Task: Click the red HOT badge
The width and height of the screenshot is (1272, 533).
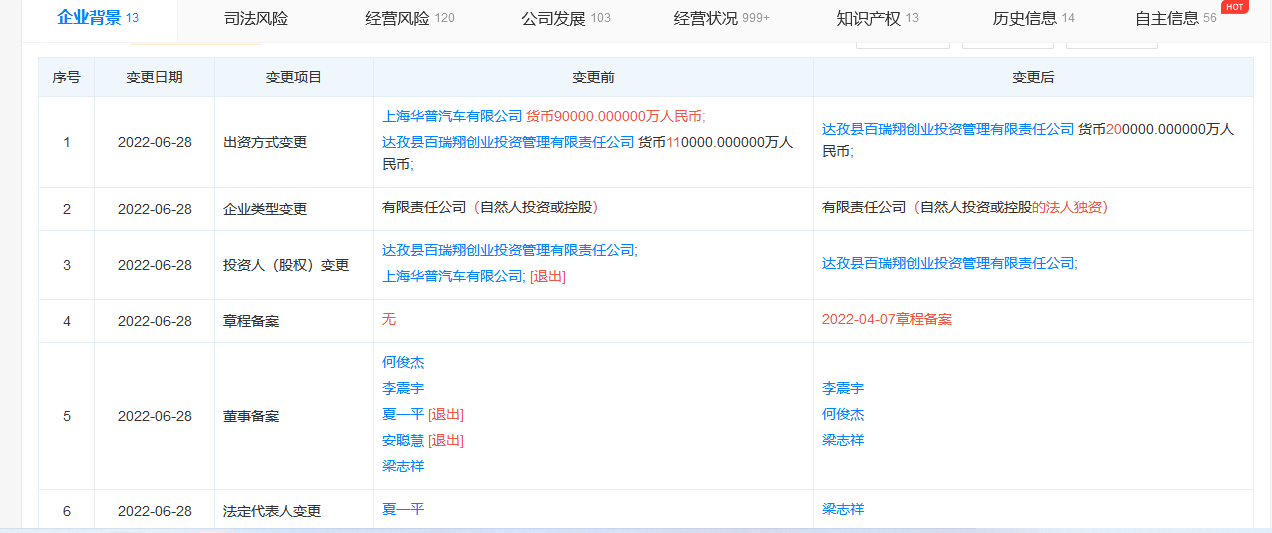Action: (1235, 7)
